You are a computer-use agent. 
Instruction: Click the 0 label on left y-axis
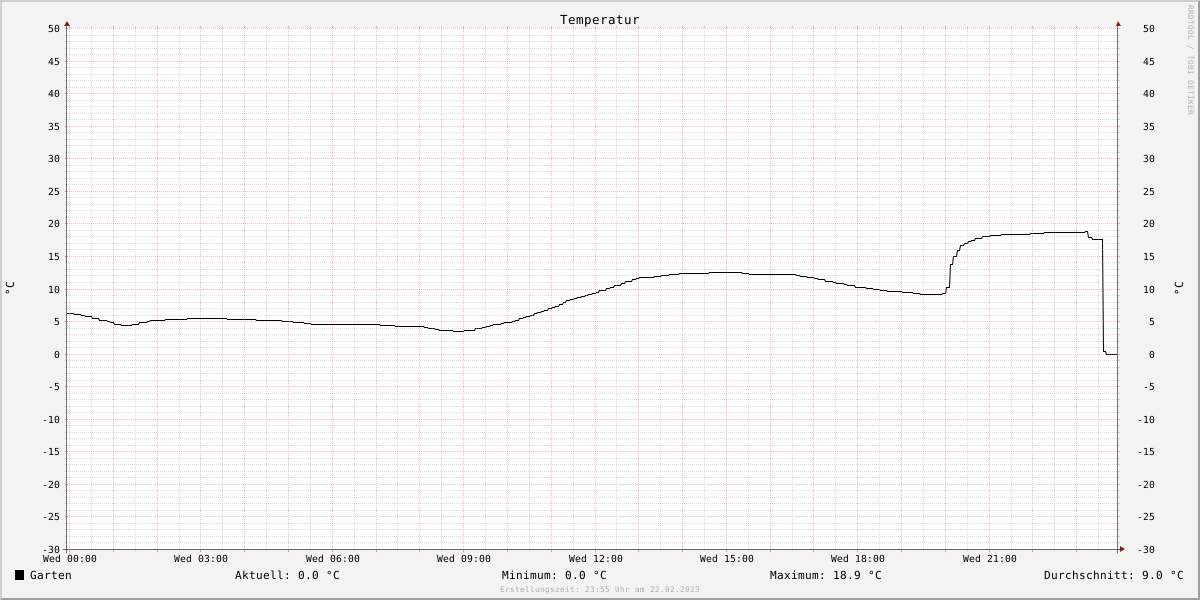57,354
